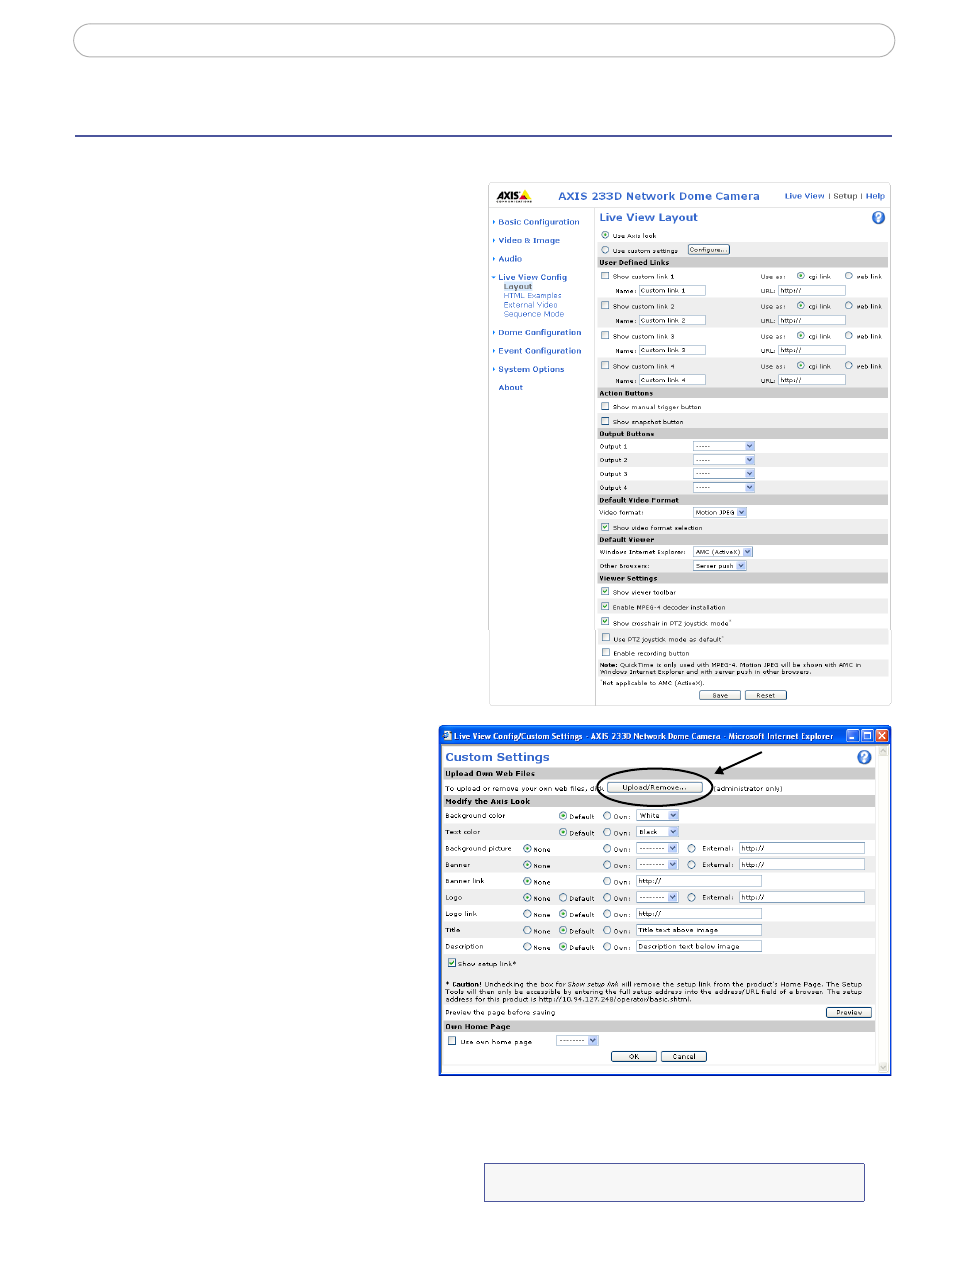Image resolution: width=954 pixels, height=1263 pixels.
Task: Open help icon in Custom Settings window
Action: 864,757
